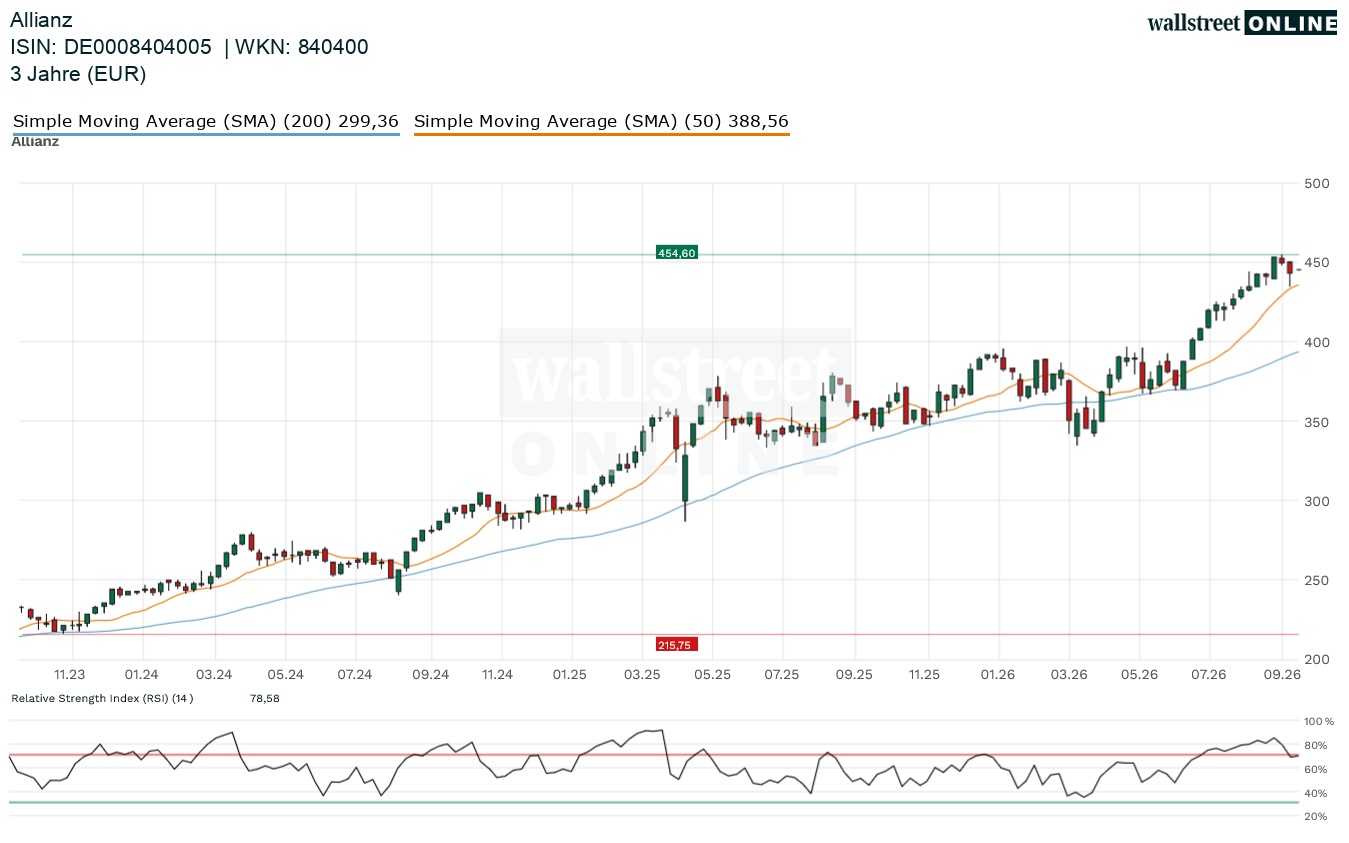Click the RSI value 78,58
The image size is (1349, 843).
coord(265,698)
